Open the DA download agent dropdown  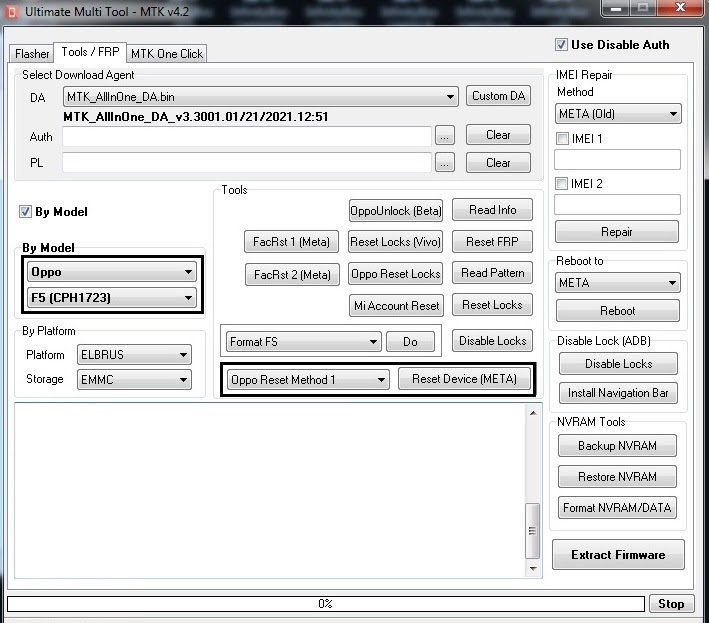pyautogui.click(x=261, y=96)
